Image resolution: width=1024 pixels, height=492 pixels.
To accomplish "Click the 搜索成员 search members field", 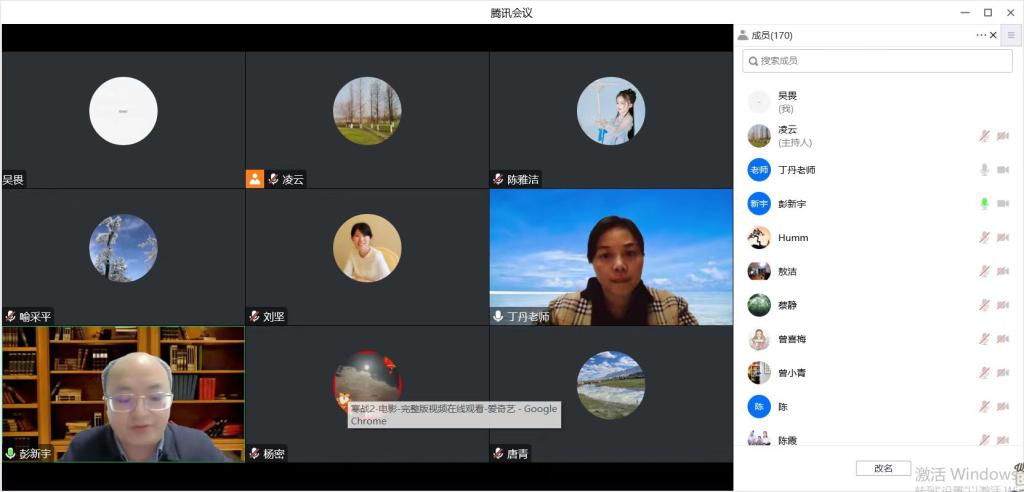I will (x=877, y=61).
